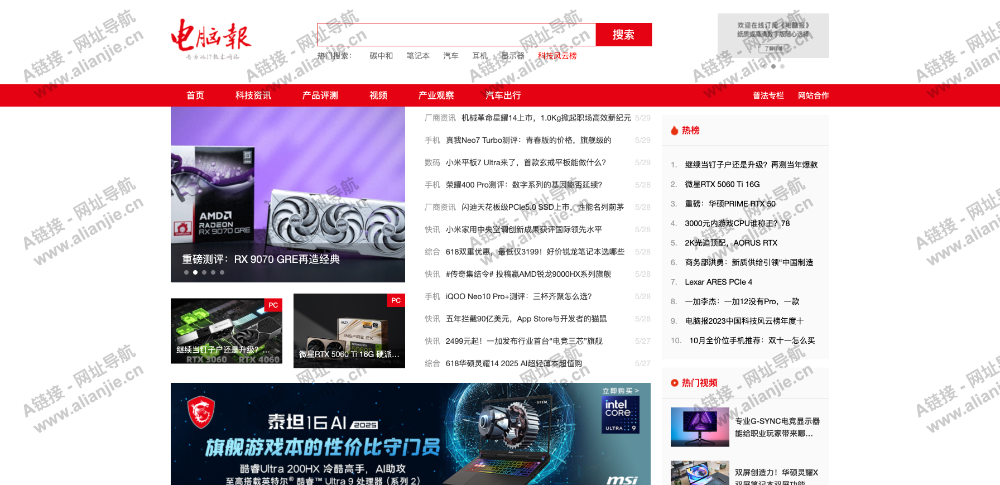Open hot list item 重磅:华硕PRIME RTX 50
1000x485 pixels.
[x=730, y=204]
